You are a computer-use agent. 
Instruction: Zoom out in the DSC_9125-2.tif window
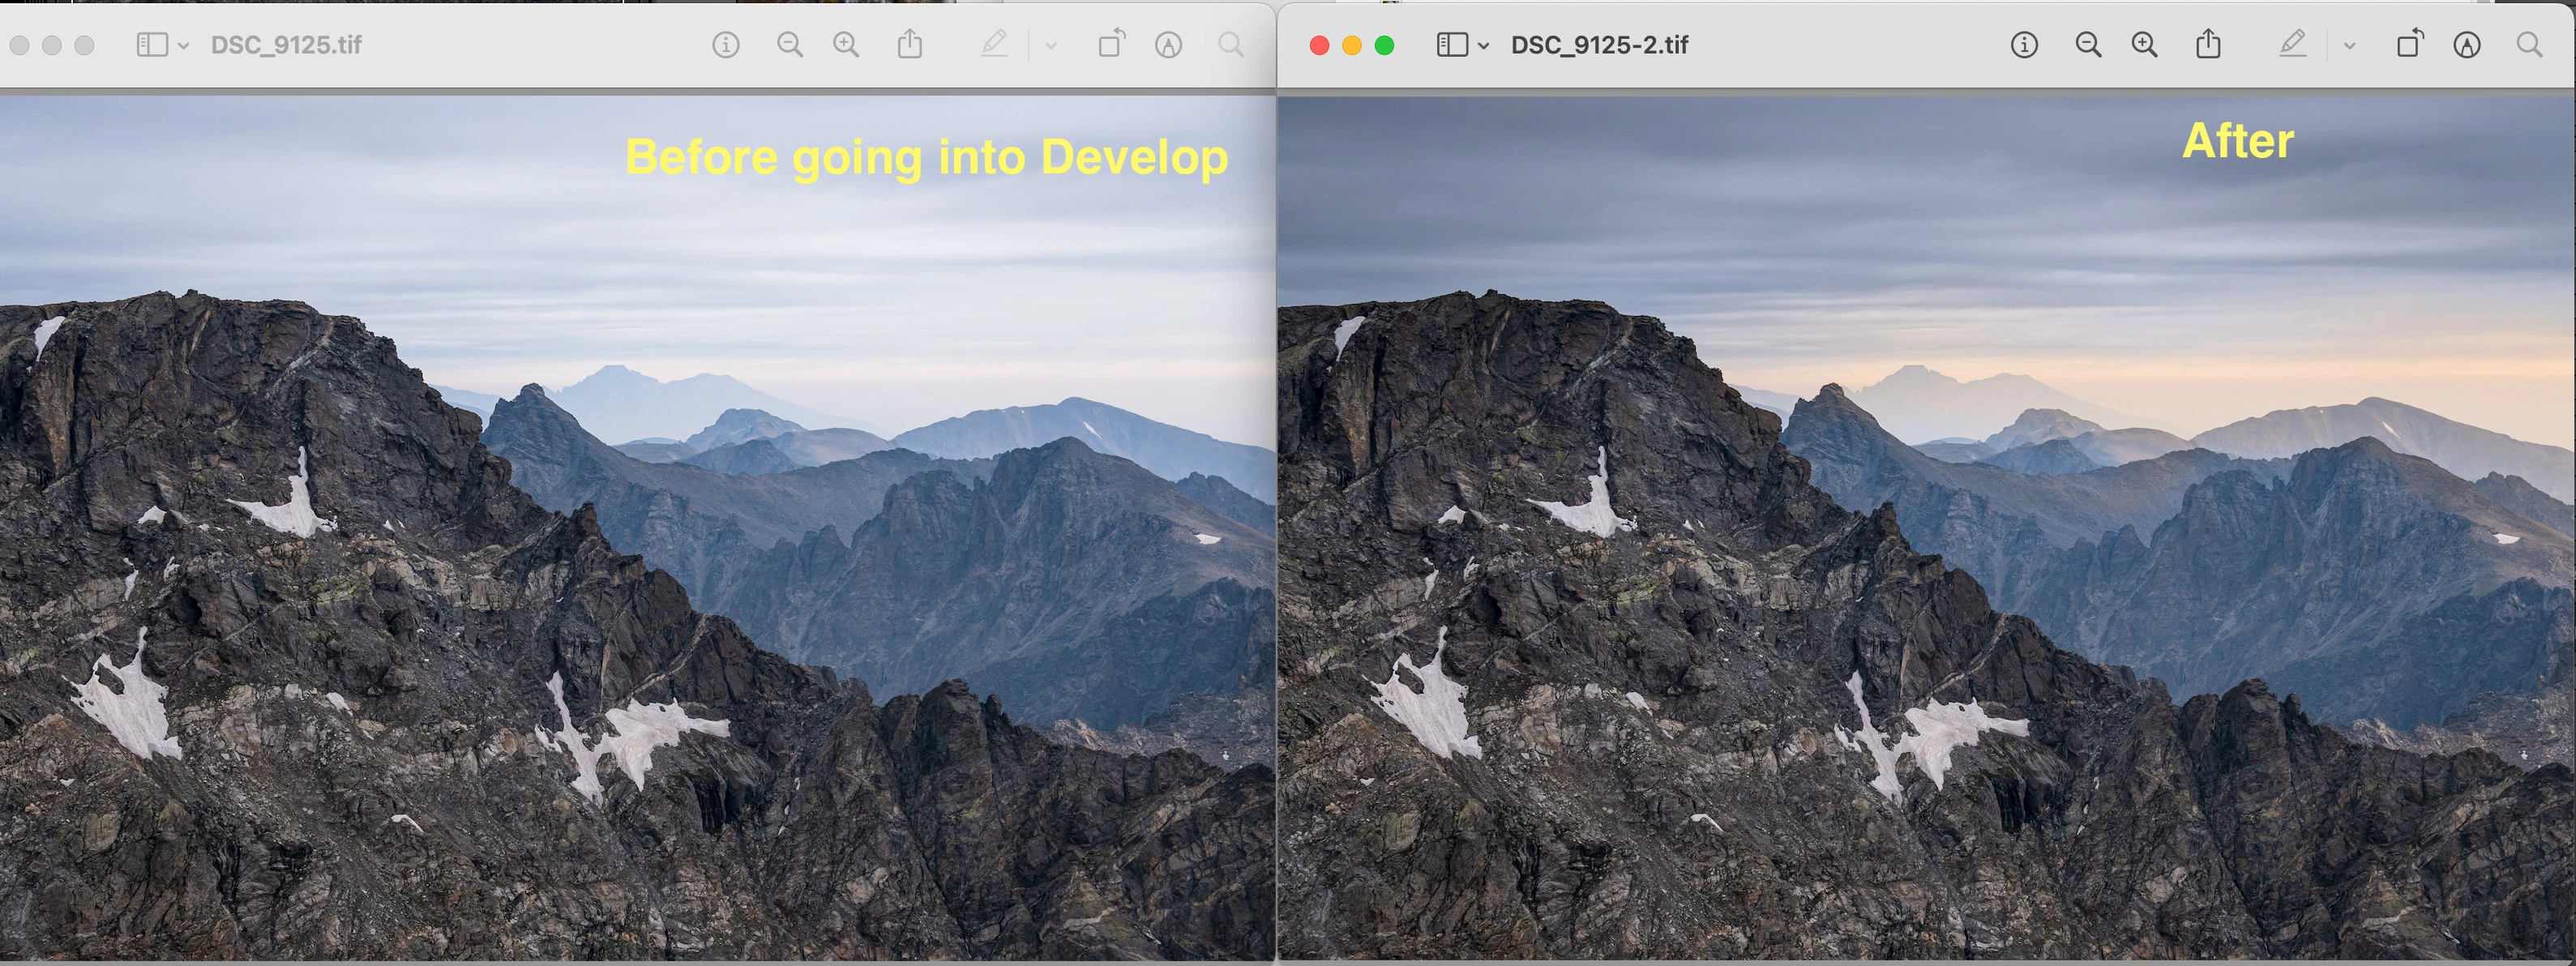pyautogui.click(x=2087, y=45)
